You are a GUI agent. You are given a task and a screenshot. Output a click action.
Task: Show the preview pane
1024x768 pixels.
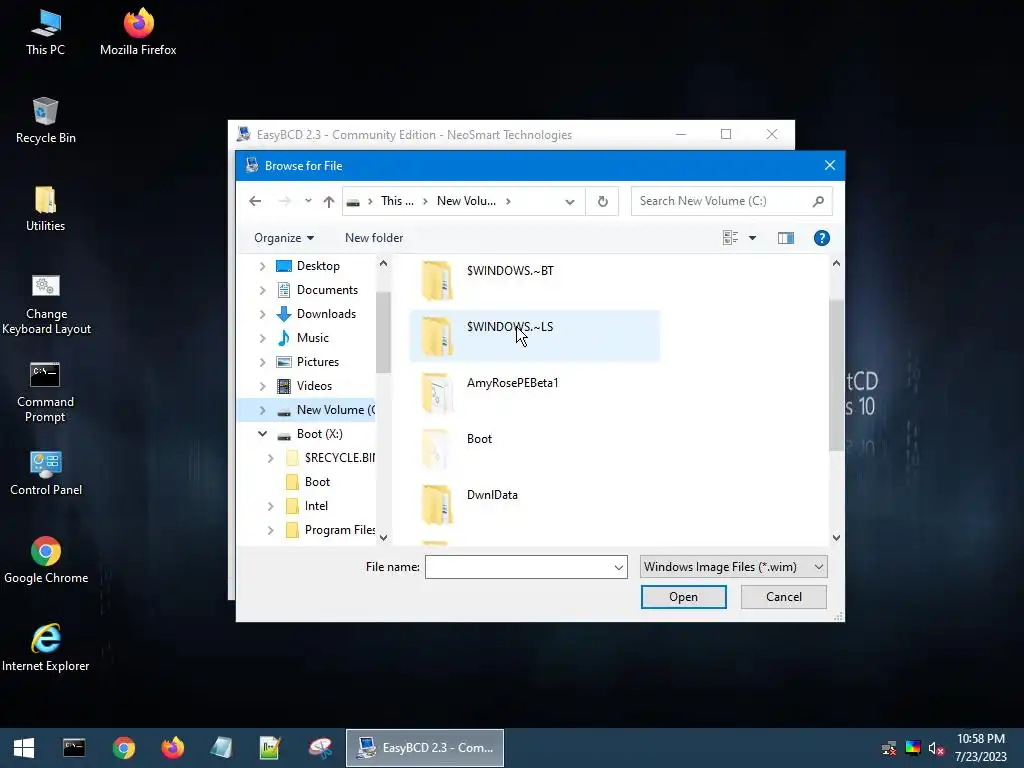click(x=786, y=238)
